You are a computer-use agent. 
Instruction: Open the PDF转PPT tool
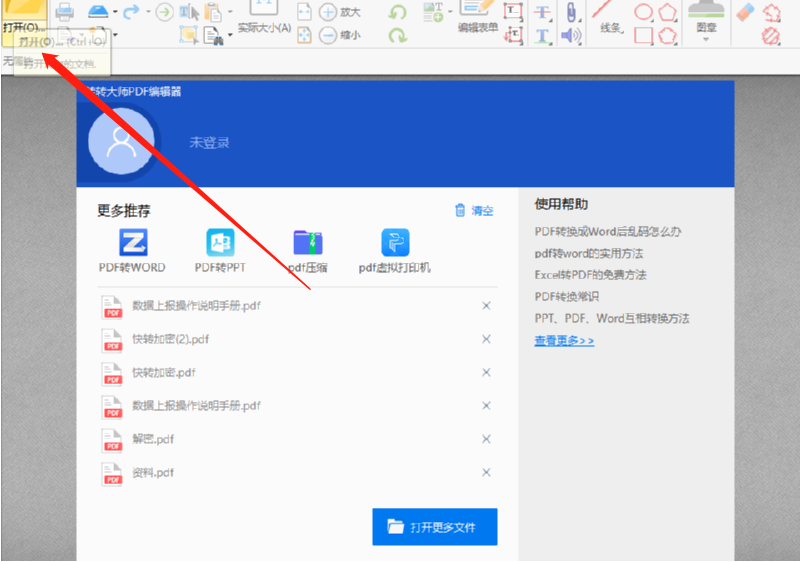[220, 250]
